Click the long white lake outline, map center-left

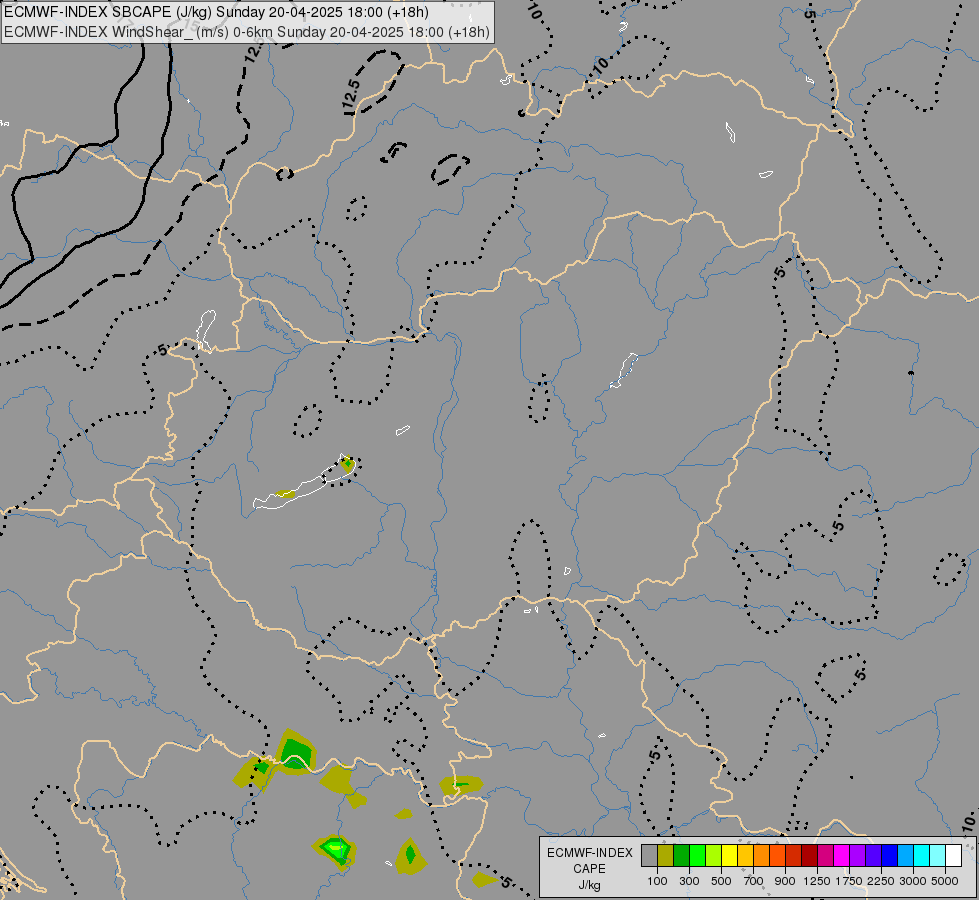[x=305, y=483]
